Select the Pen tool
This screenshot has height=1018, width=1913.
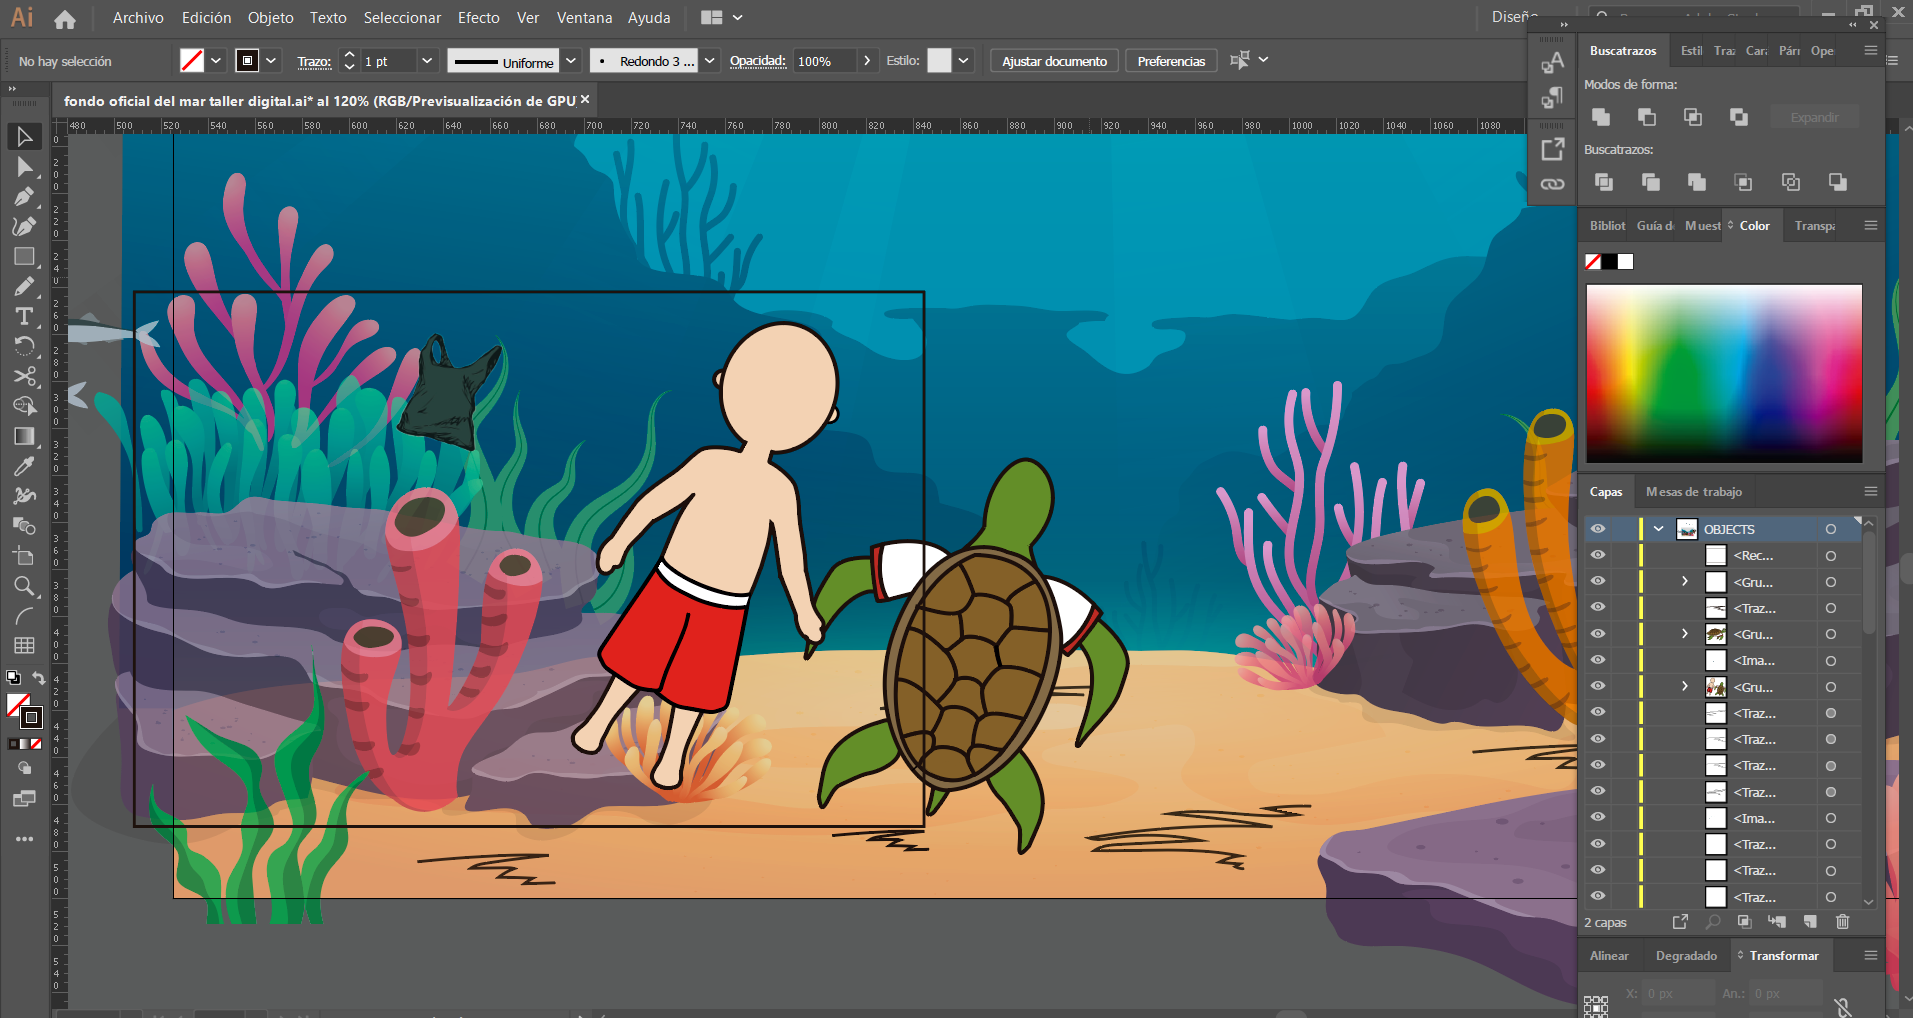click(25, 196)
